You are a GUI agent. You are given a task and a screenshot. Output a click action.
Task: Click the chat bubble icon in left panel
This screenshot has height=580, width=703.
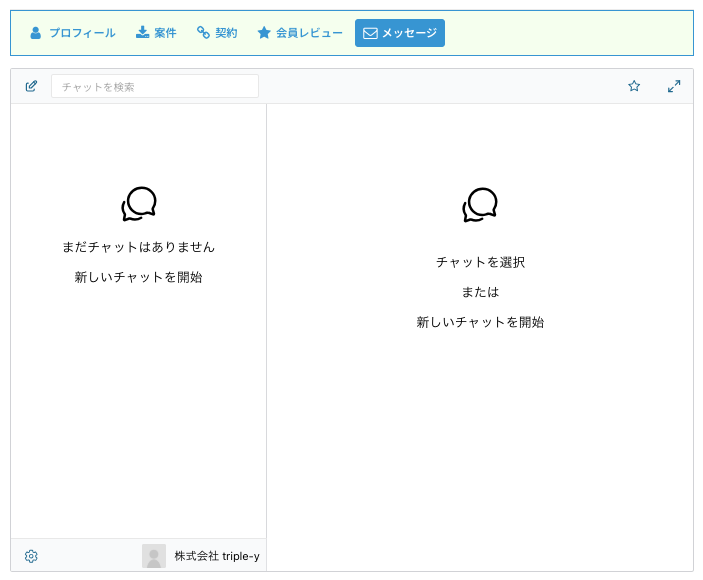[139, 204]
